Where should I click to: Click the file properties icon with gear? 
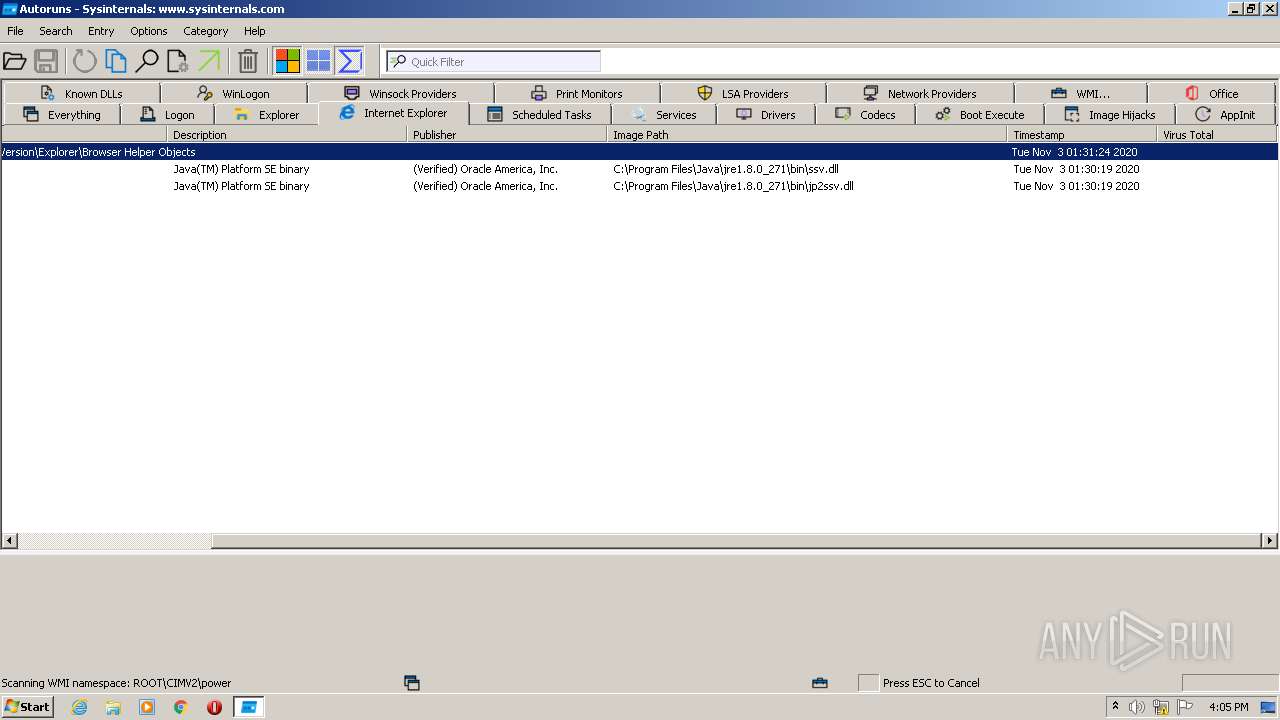click(x=178, y=62)
